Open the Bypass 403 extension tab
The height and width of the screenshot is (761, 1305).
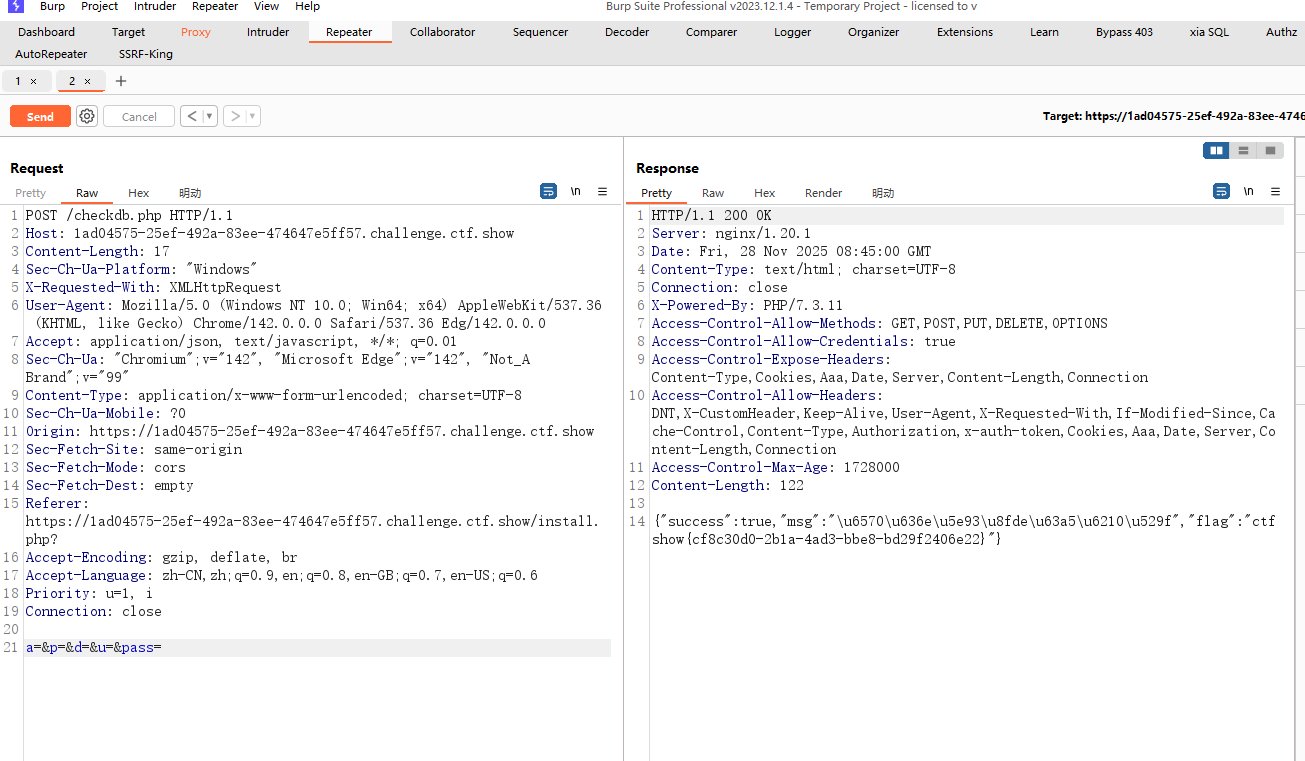click(x=1124, y=32)
